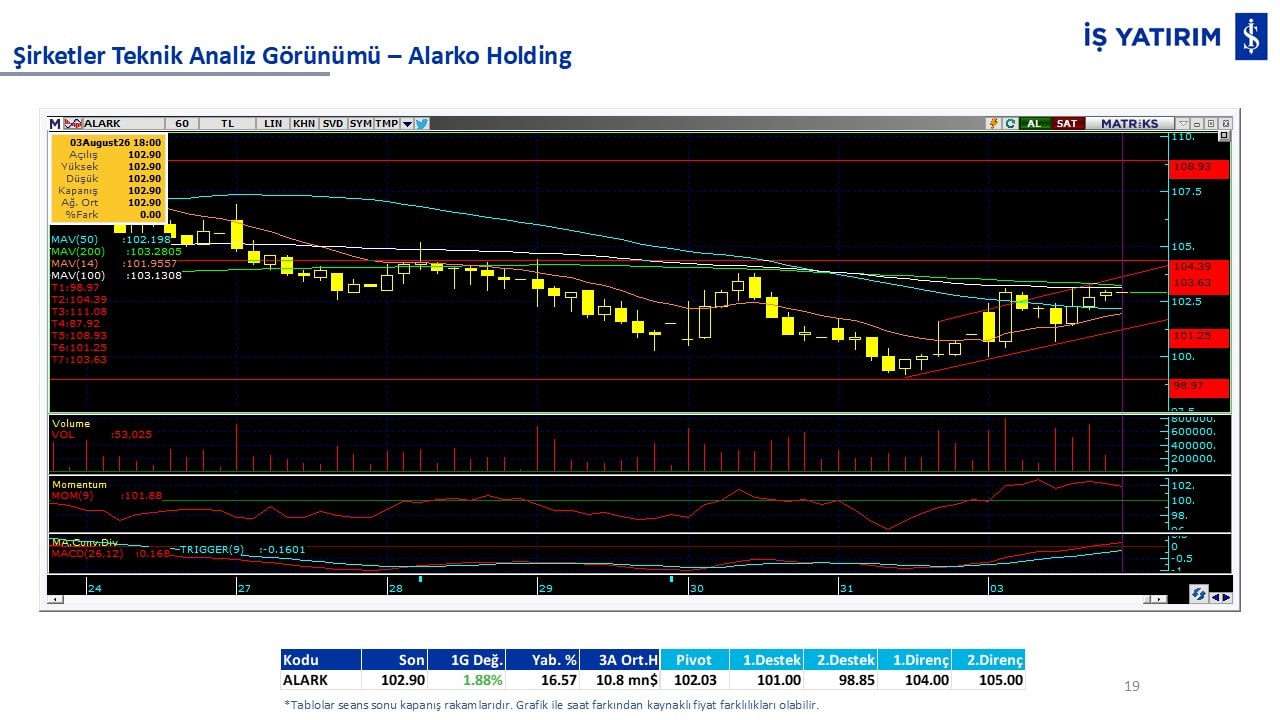Click the T2:104.39 trend line label
Viewport: 1280px width, 720px height.
79,300
